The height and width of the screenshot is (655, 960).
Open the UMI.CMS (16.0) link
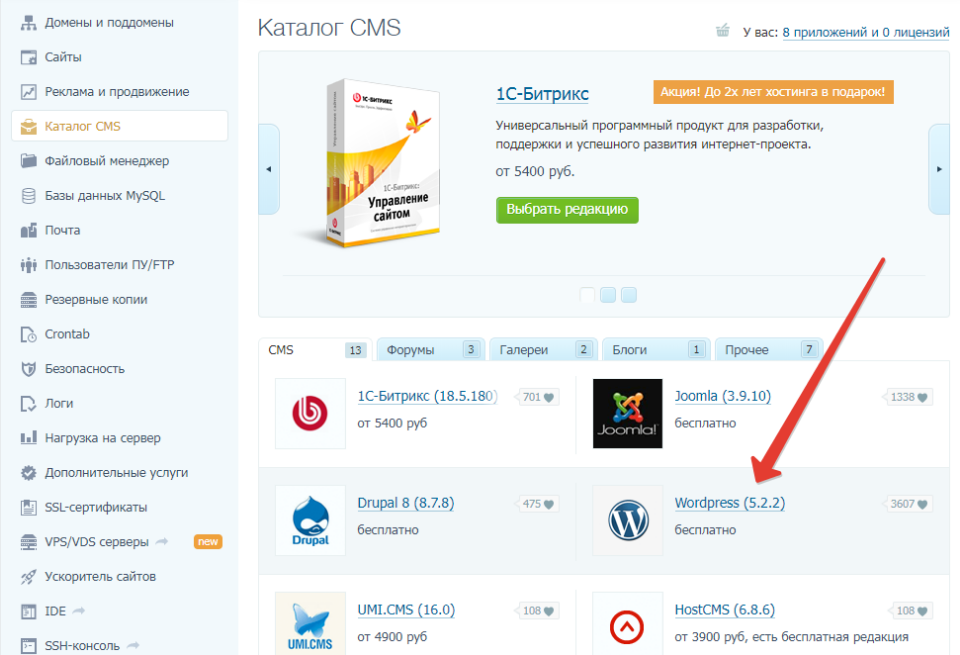tap(406, 610)
